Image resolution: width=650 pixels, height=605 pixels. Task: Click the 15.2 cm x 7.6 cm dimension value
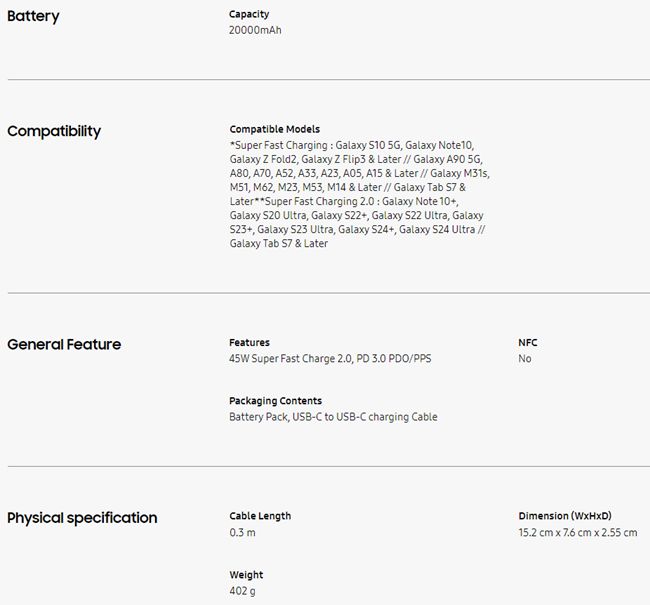(x=577, y=533)
